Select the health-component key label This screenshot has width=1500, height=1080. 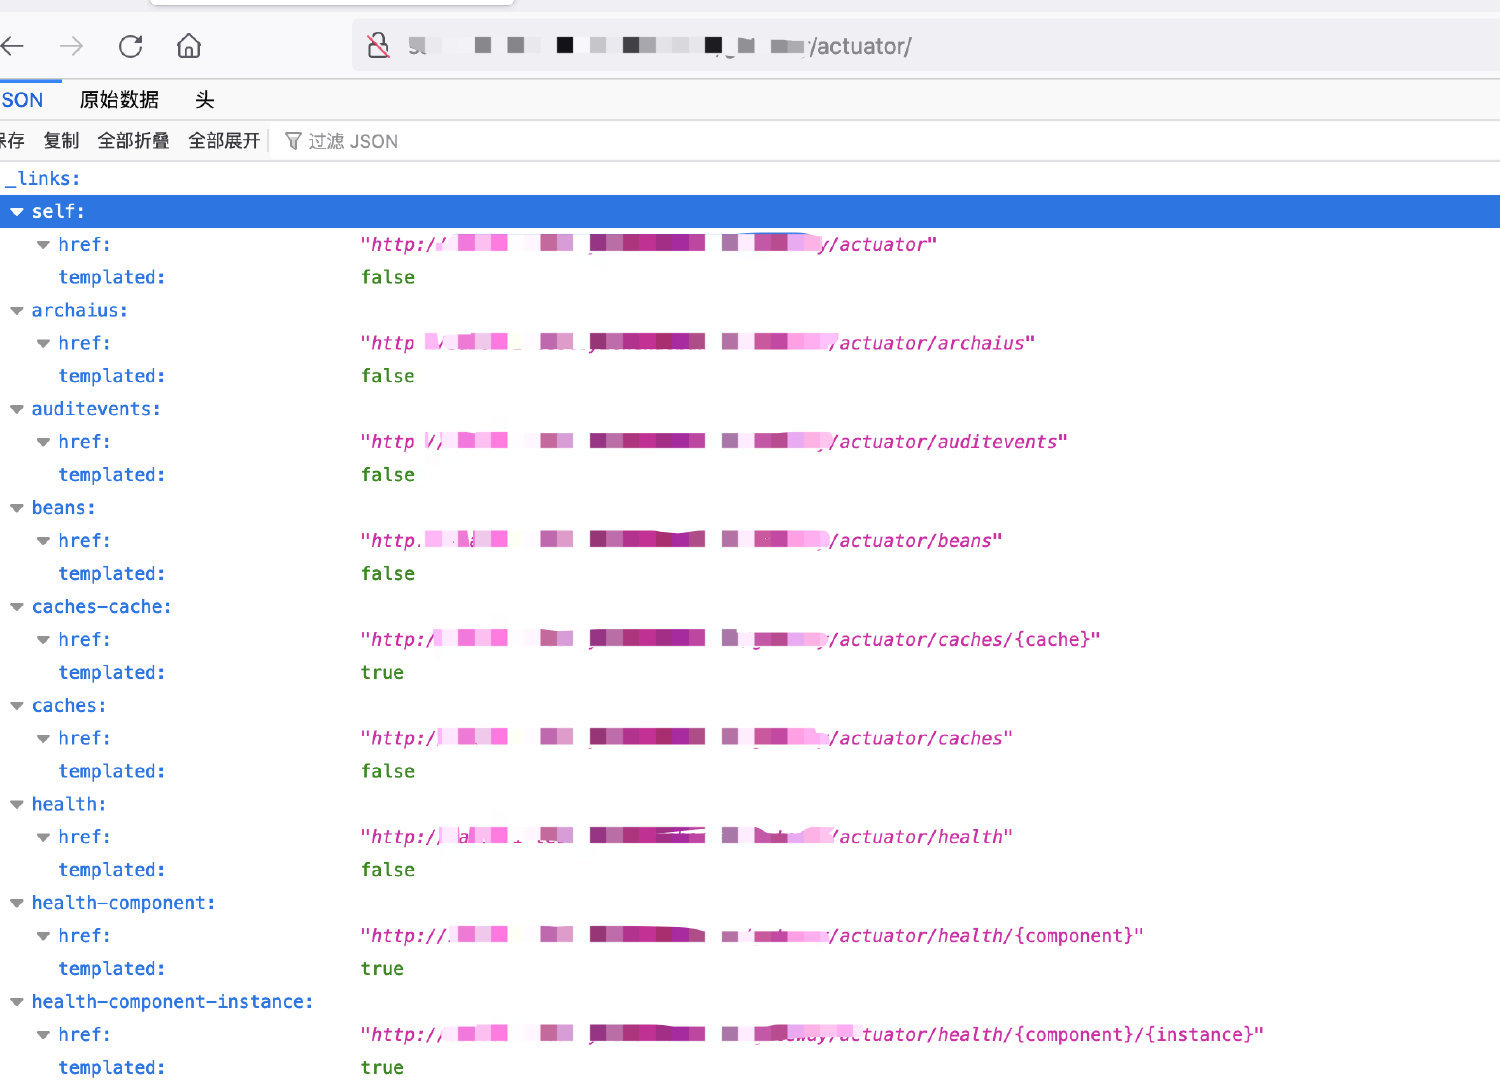tap(124, 903)
